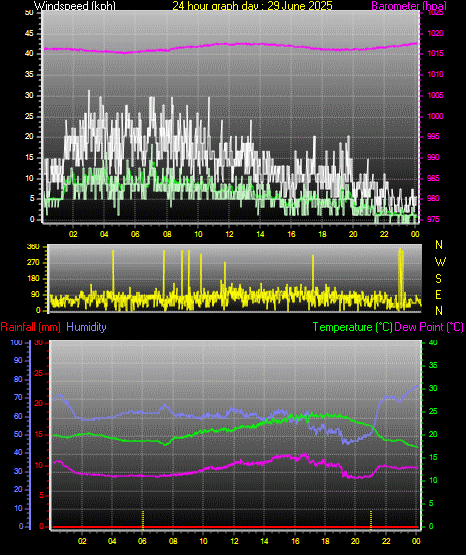The width and height of the screenshot is (466, 555).
Task: Click the 180 value on the wind direction axis
Action: pyautogui.click(x=33, y=279)
